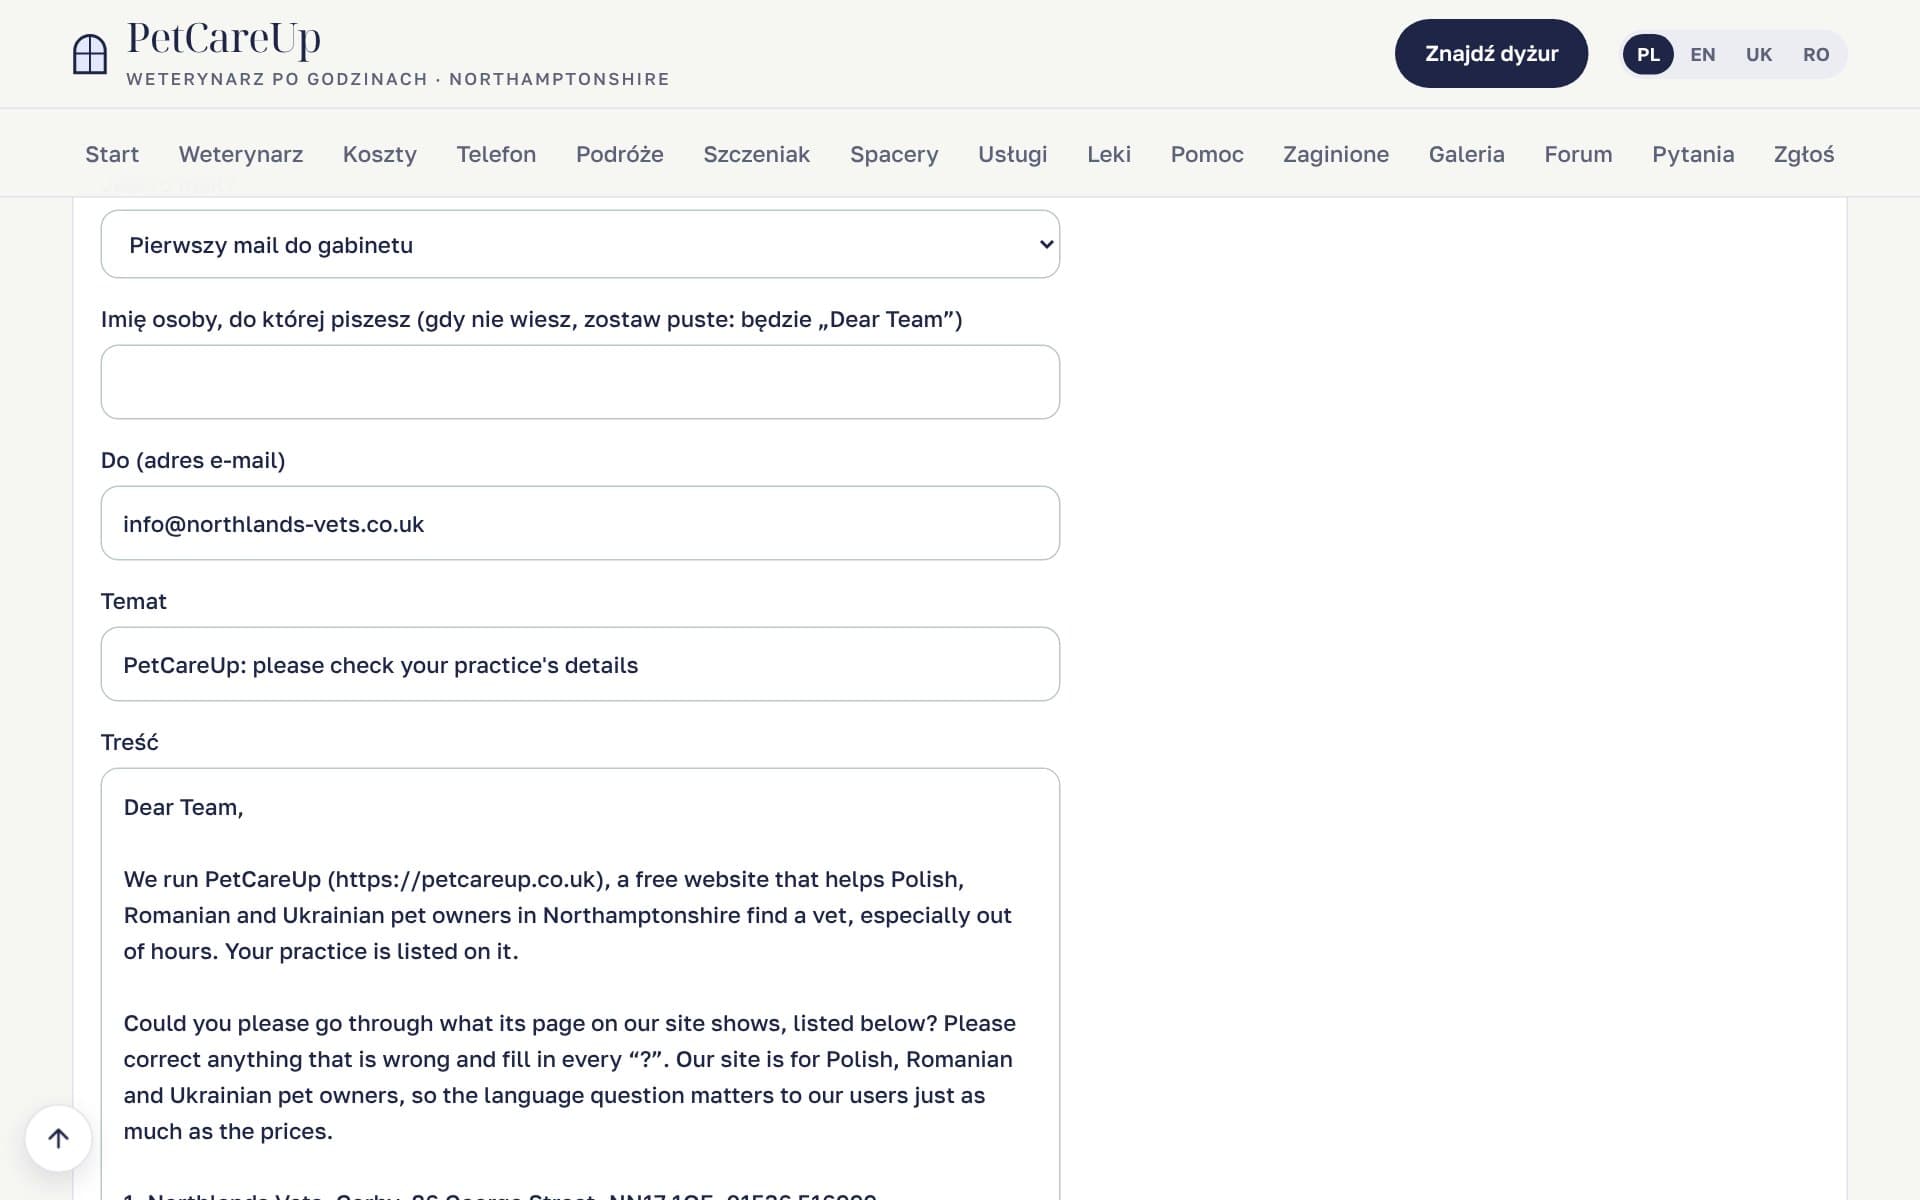Open the Weterynarz menu item

(241, 154)
